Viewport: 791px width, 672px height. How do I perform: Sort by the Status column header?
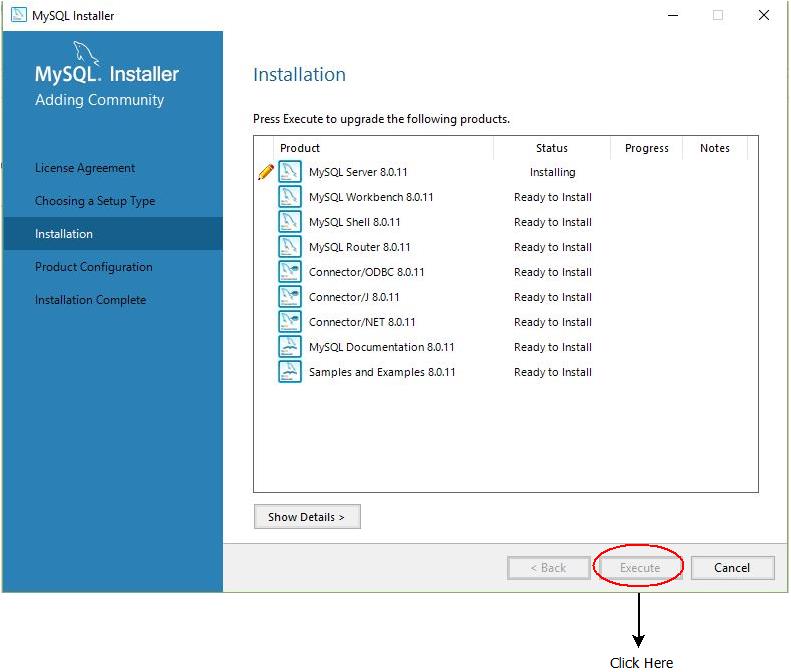[x=551, y=148]
